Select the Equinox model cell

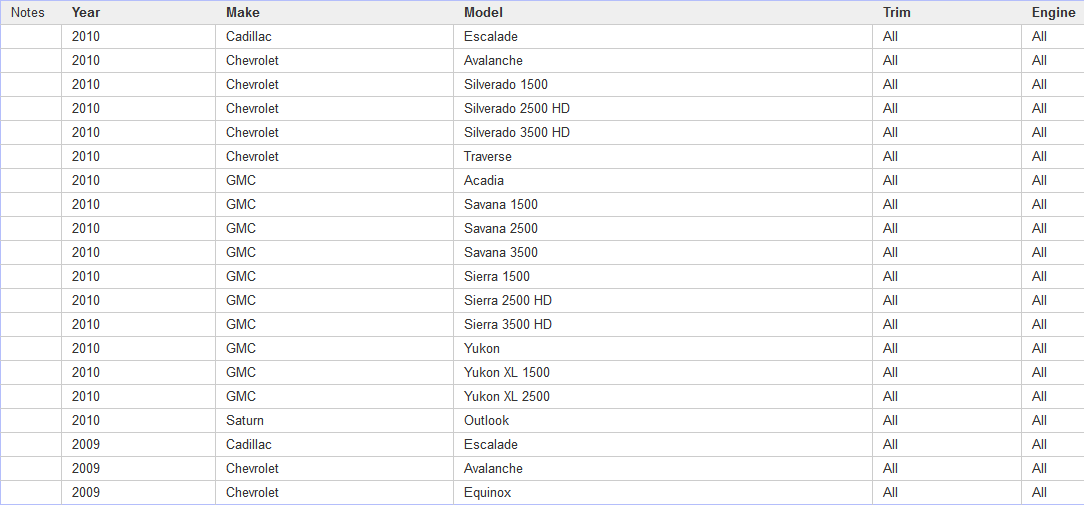click(663, 493)
